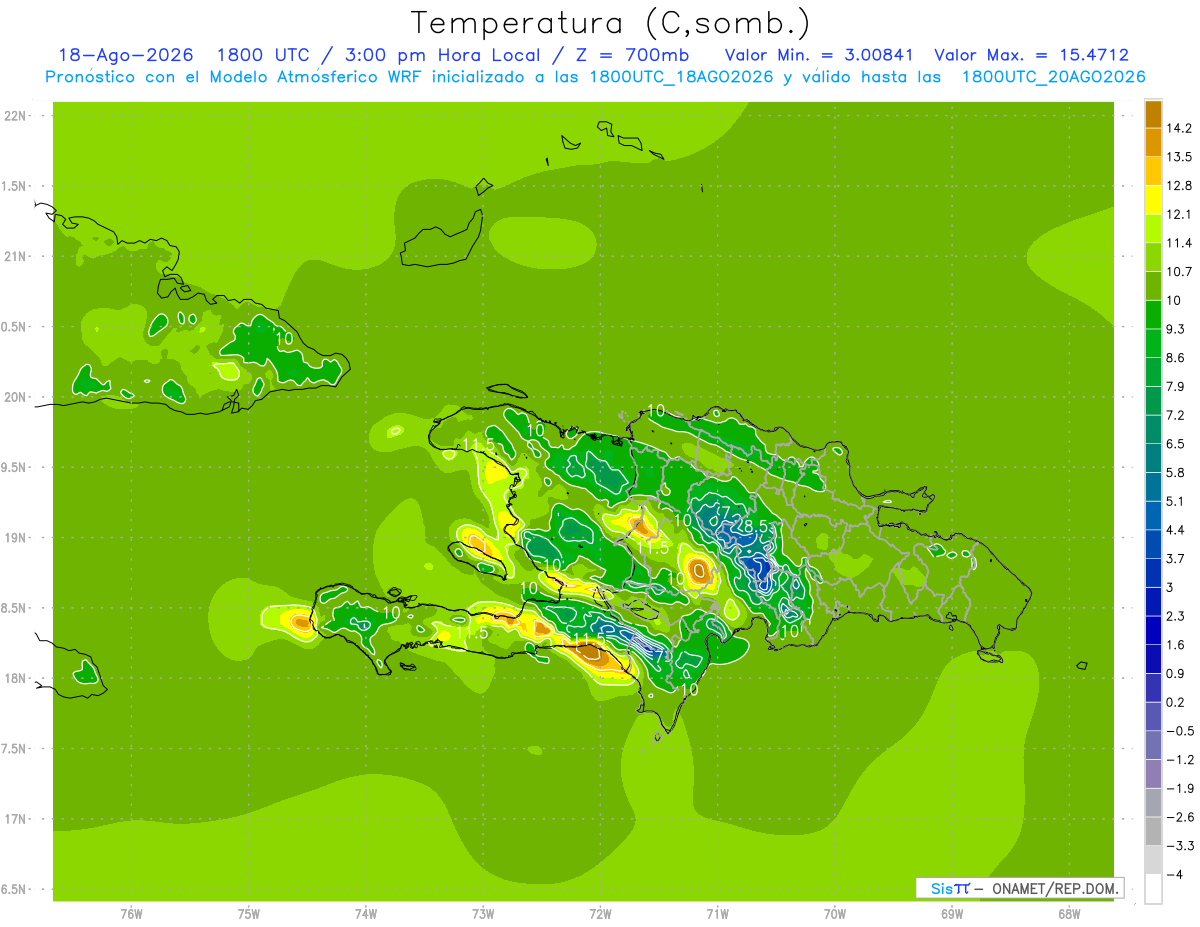The width and height of the screenshot is (1200, 927).
Task: Select the legend swatch between -0.5 and 0.2
Action: pos(1153,716)
